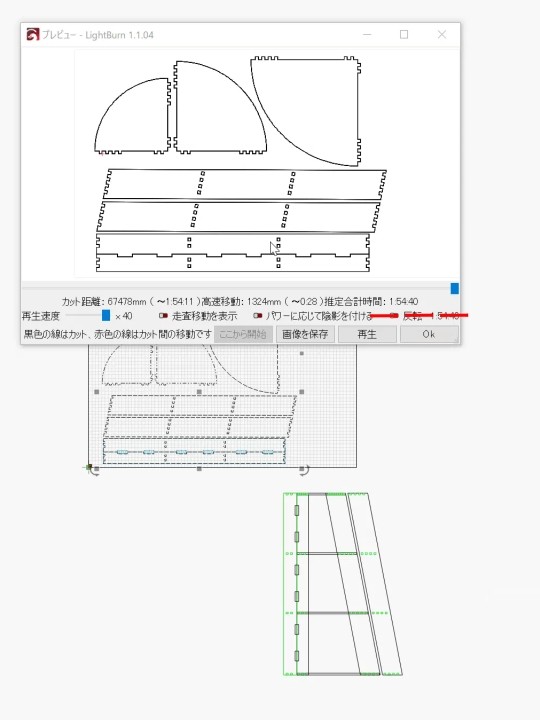The height and width of the screenshot is (720, 540).
Task: Click the greyed-out ここから開始 button
Action: pyautogui.click(x=243, y=334)
